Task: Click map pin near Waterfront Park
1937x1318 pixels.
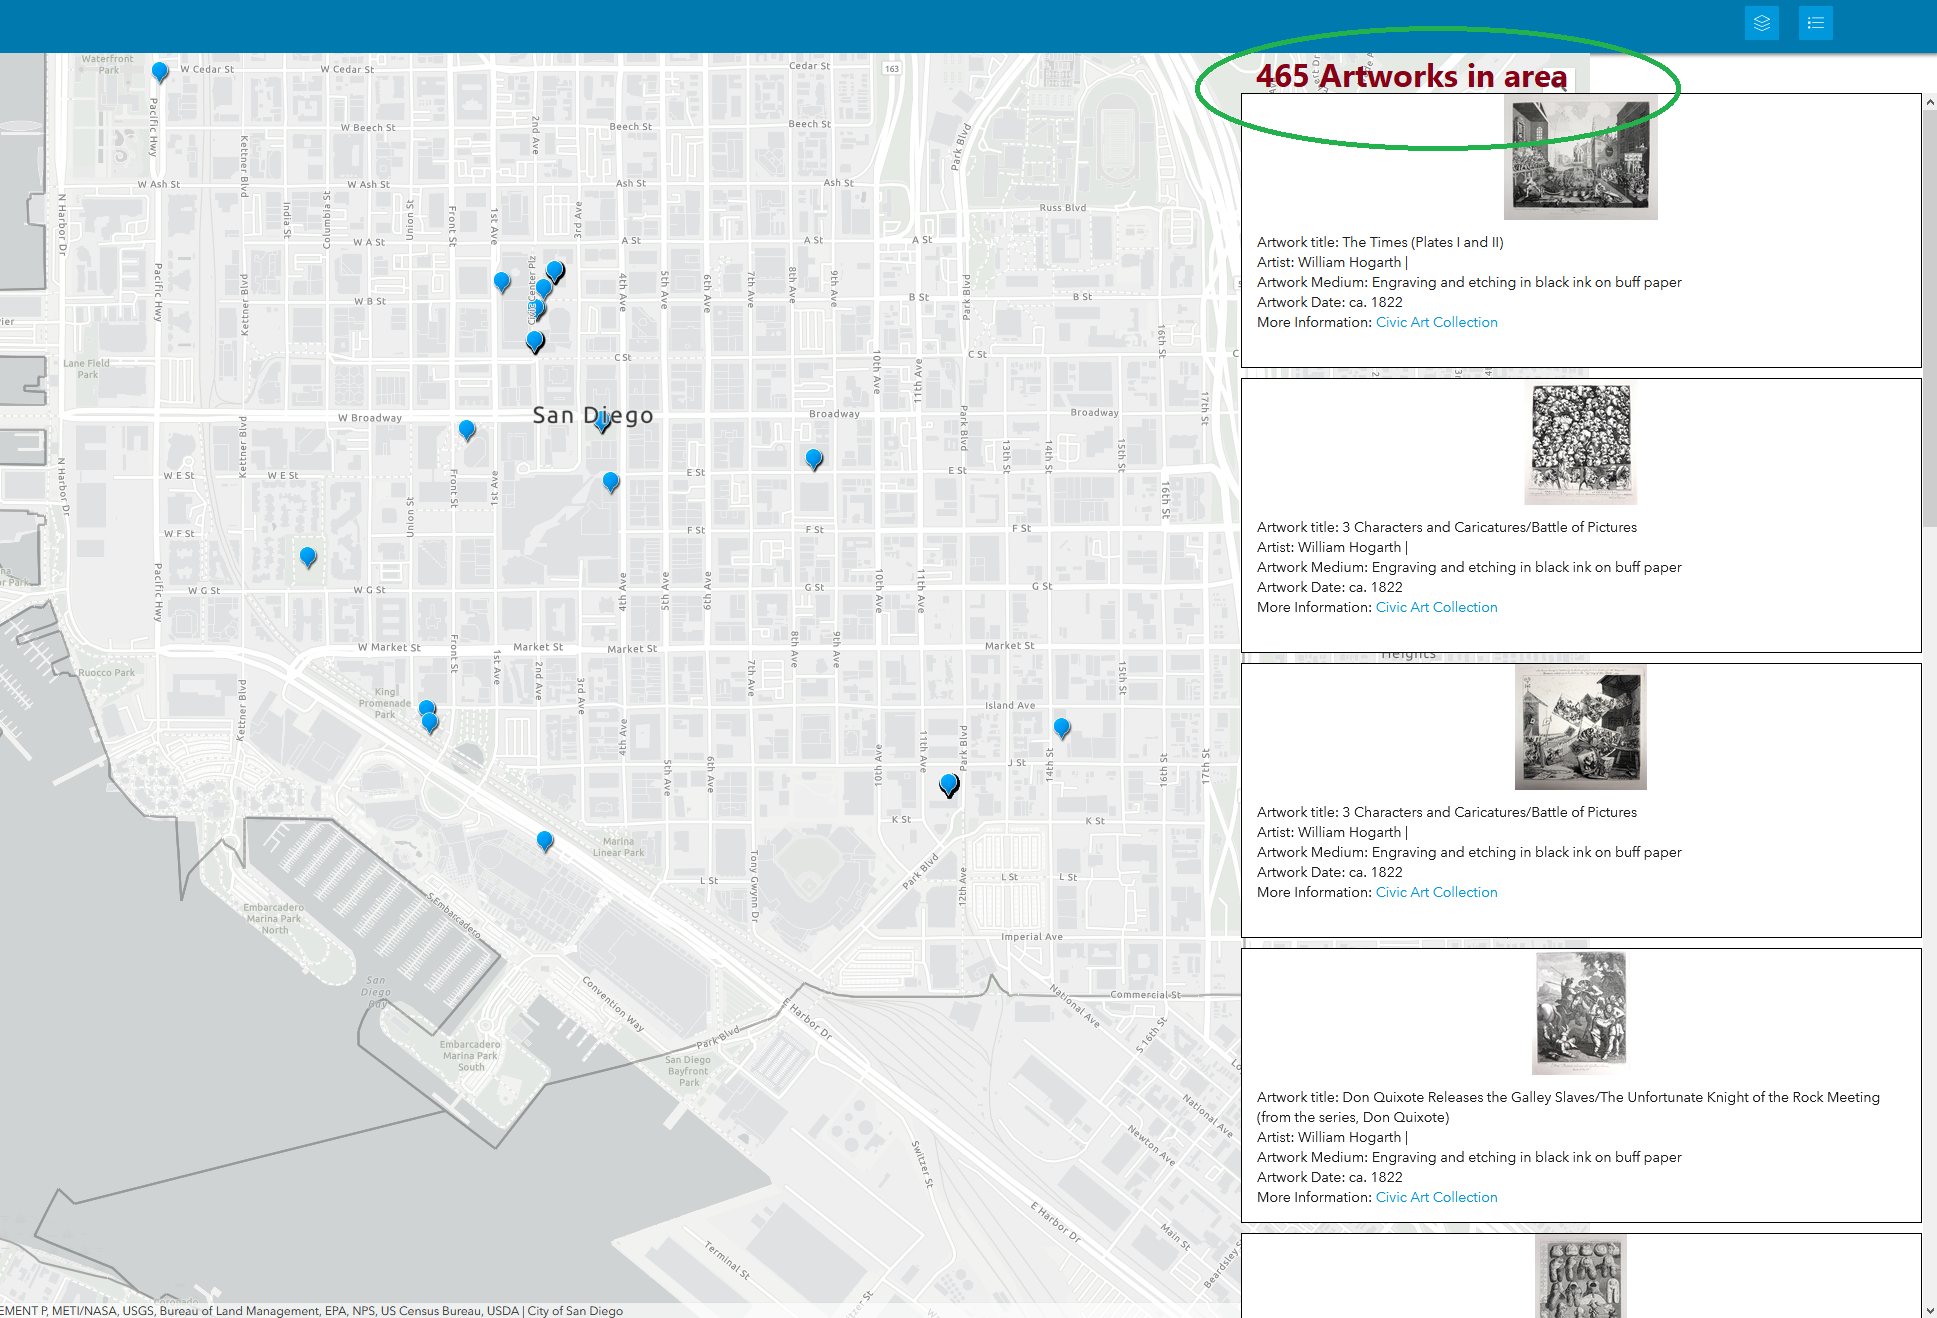Action: point(160,71)
